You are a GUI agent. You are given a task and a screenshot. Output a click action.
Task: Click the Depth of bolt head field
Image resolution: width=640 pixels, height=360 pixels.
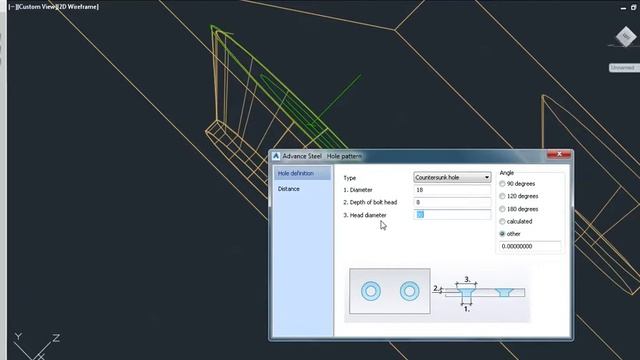(452, 202)
